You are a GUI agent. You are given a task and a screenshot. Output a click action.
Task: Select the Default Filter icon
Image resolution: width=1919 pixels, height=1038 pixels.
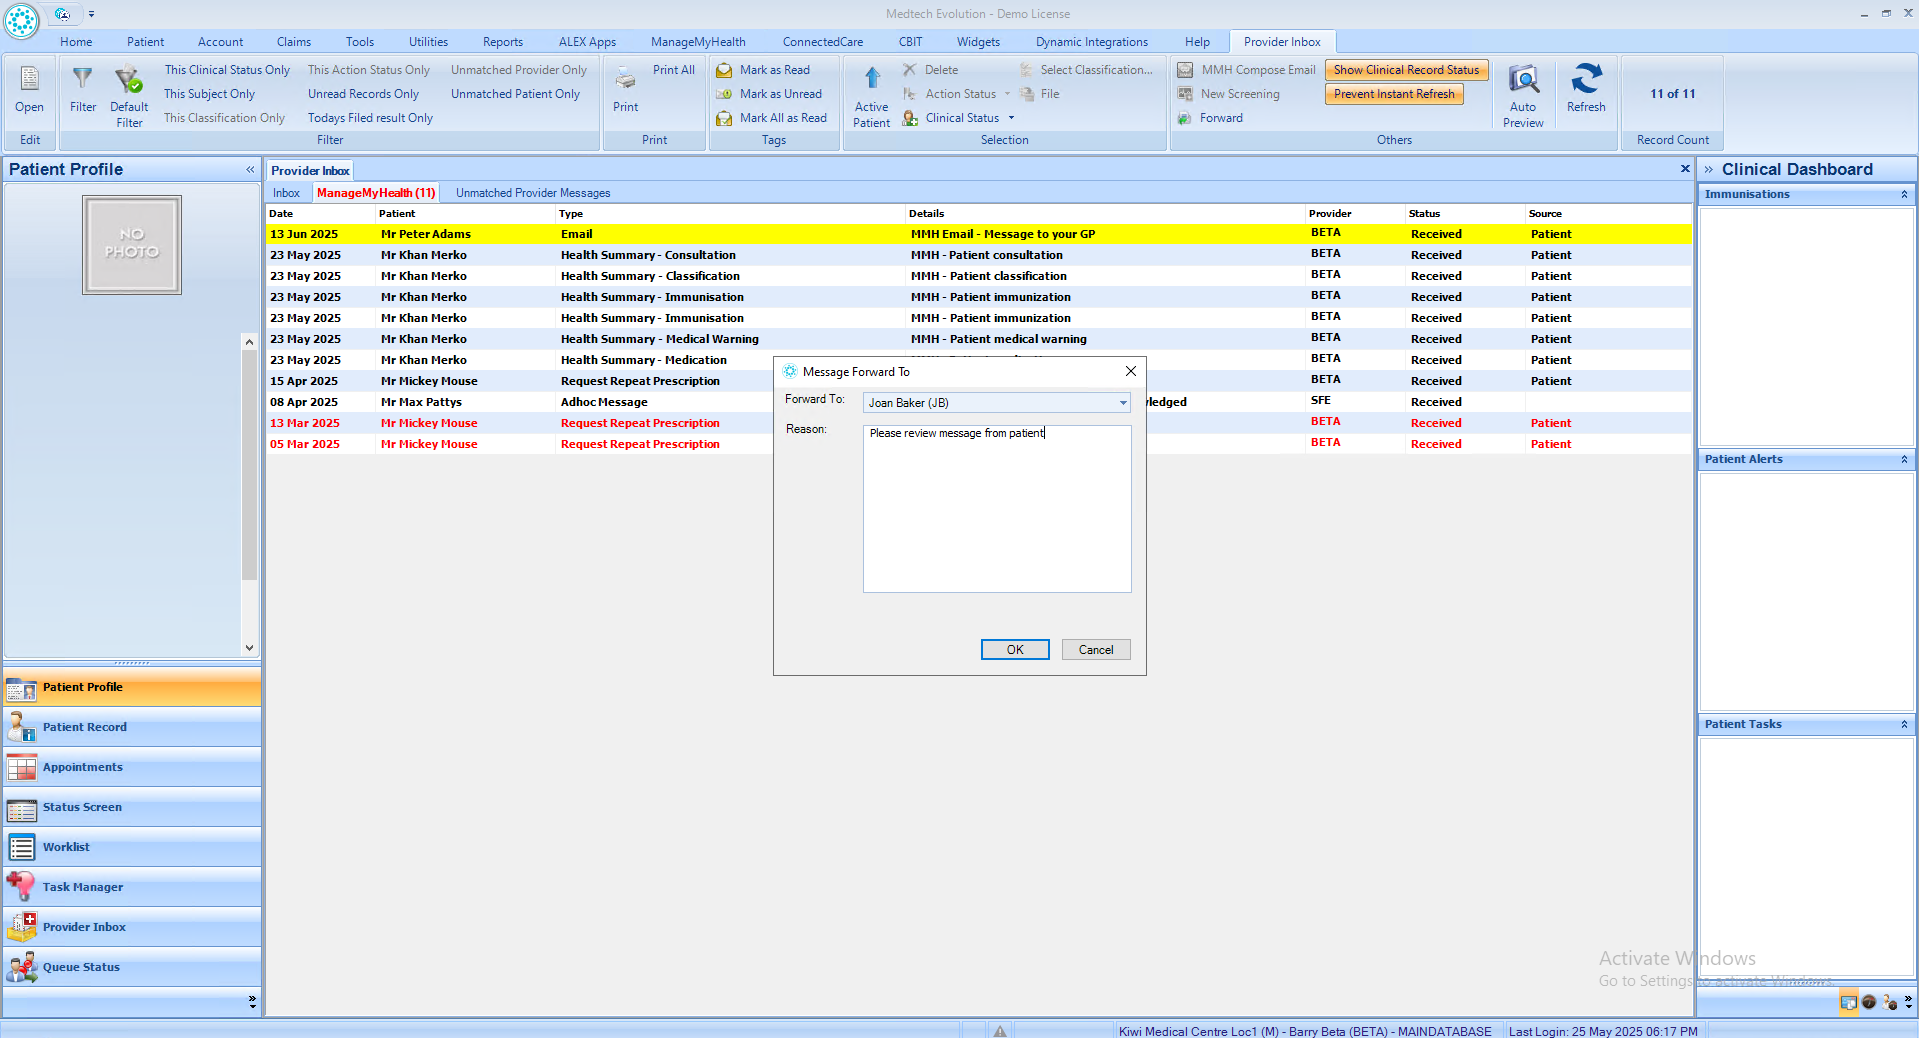coord(129,80)
